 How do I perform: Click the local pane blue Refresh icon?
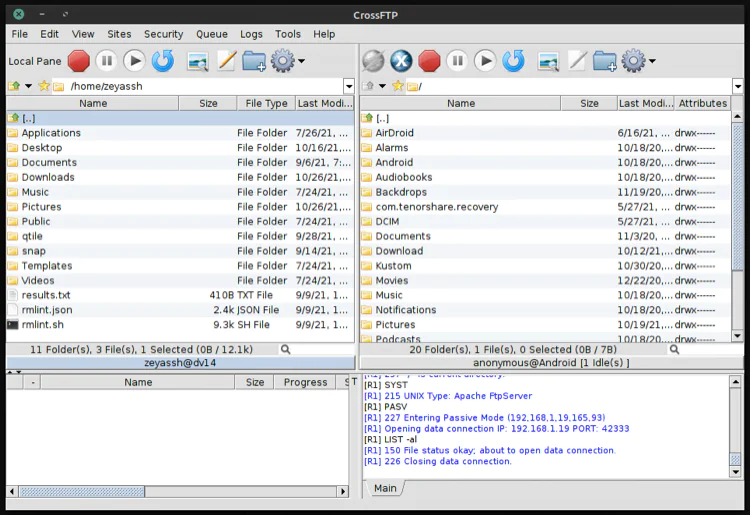[x=162, y=61]
